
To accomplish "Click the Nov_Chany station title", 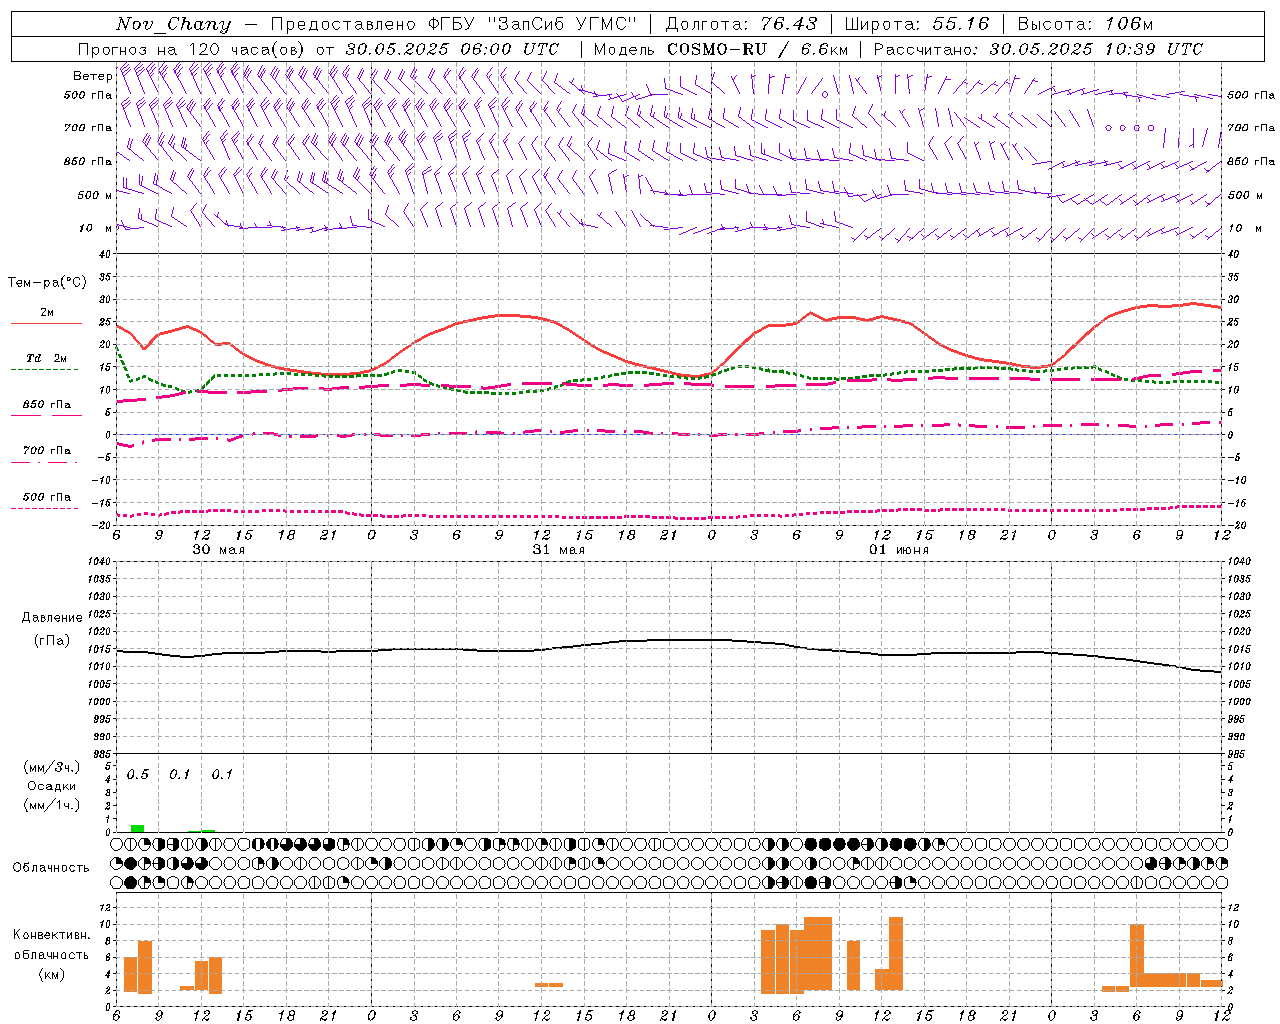I will [173, 24].
